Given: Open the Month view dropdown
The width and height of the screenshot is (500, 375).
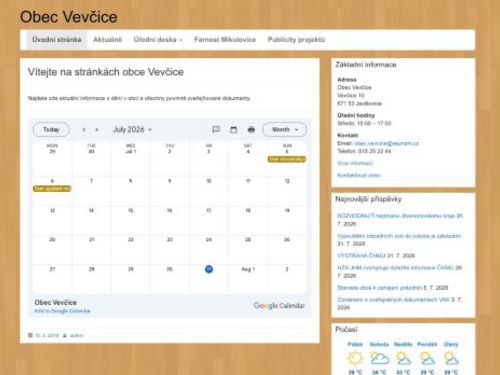Looking at the screenshot, I should pyautogui.click(x=285, y=130).
